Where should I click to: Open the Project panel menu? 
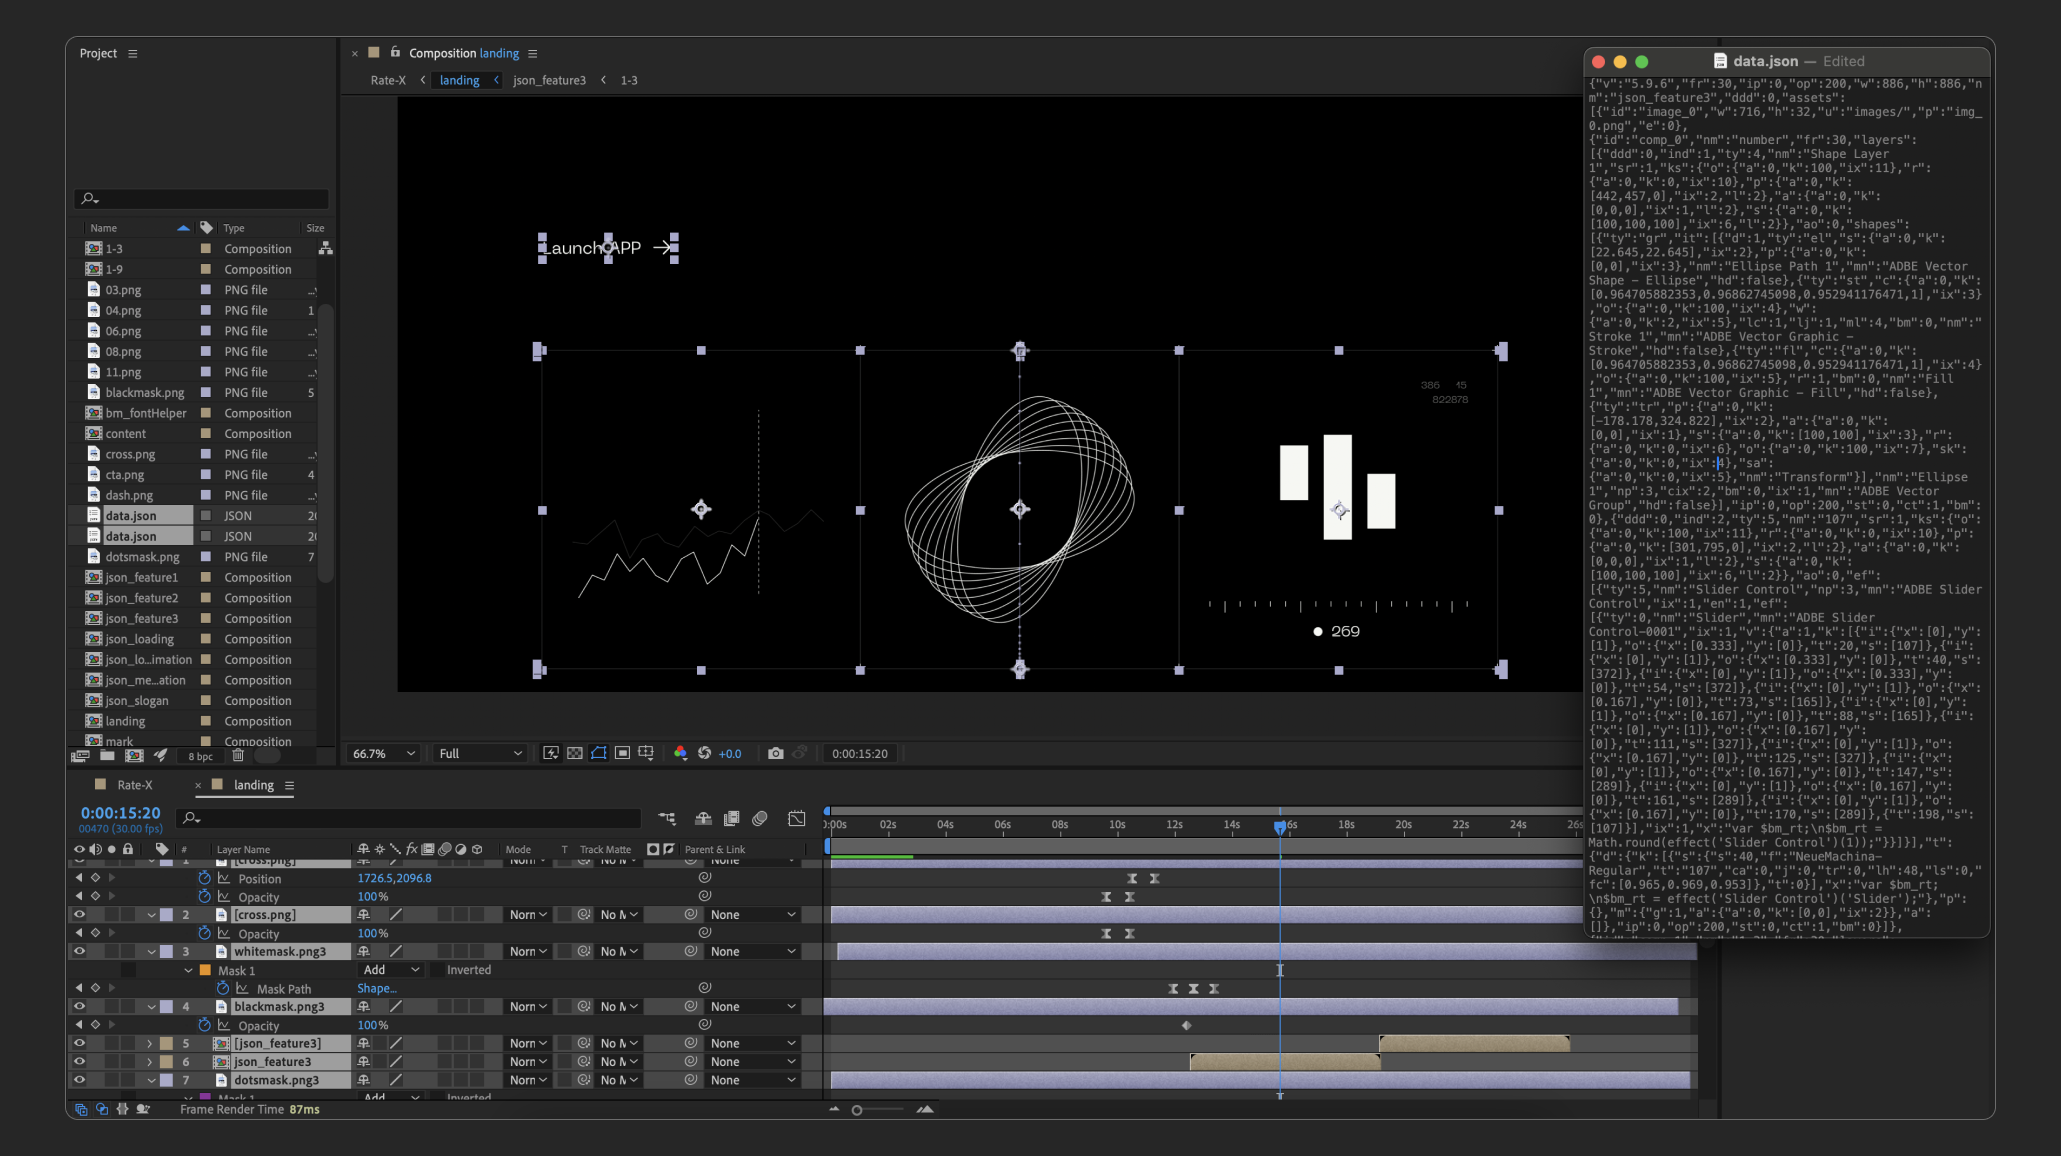(132, 53)
